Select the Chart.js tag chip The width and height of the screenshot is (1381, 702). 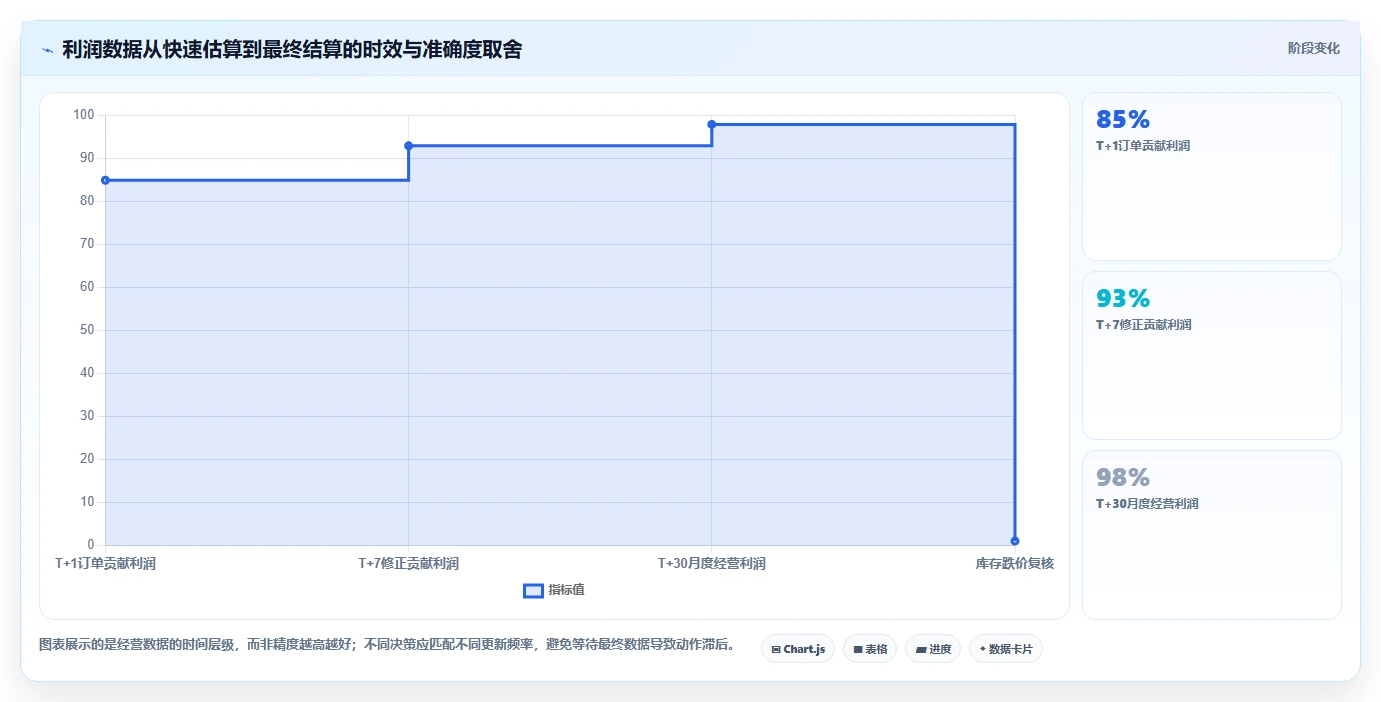(797, 649)
